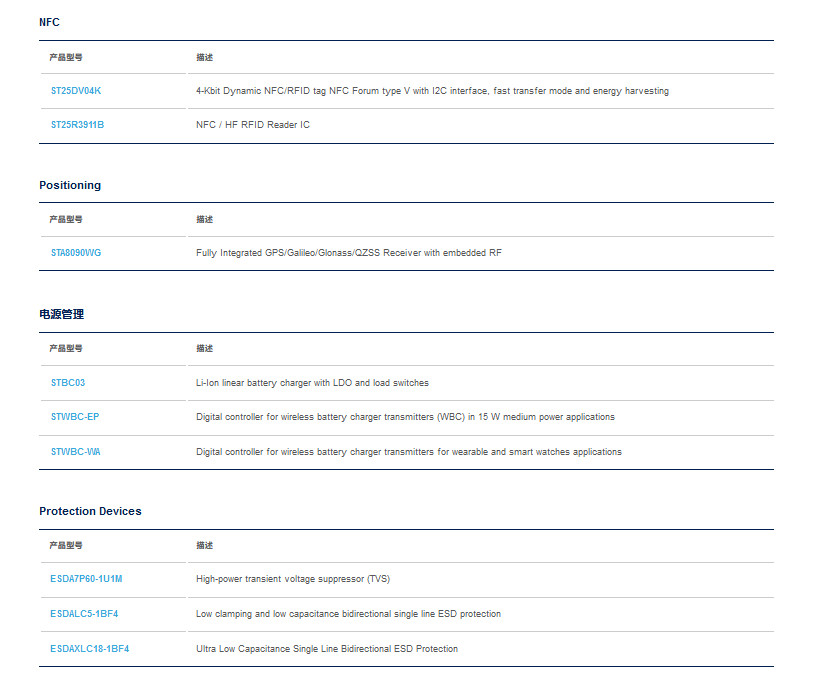The width and height of the screenshot is (819, 686).
Task: Open the STWBC-EP product link
Action: coord(75,417)
